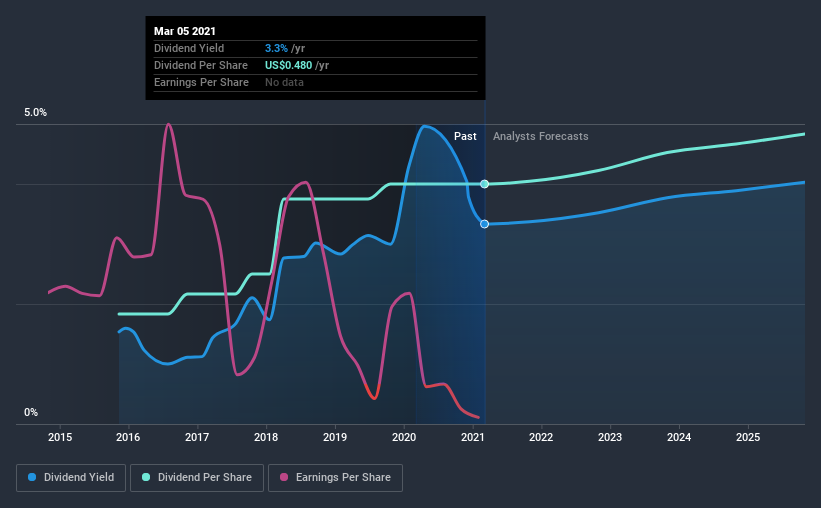Click the No data earnings value in tooltip
Image resolution: width=821 pixels, height=508 pixels.
pos(284,82)
